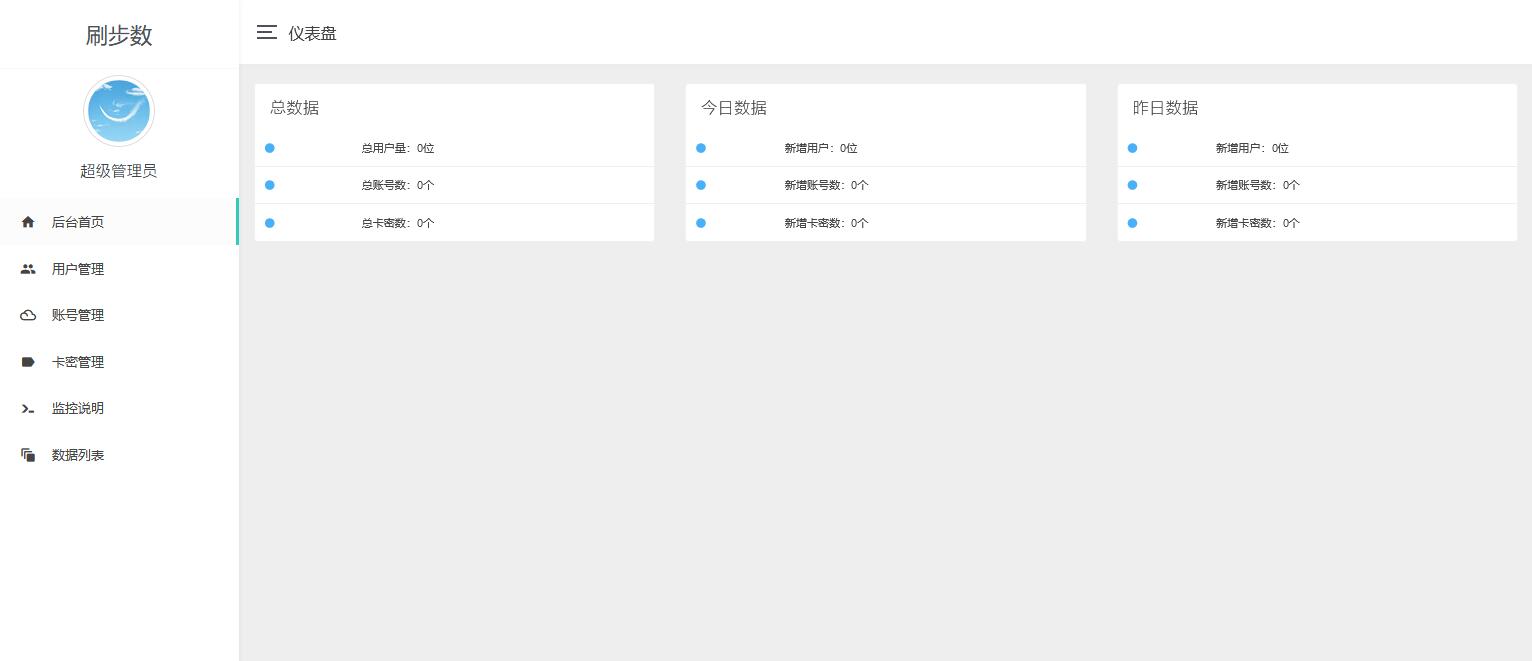
Task: Open the 账号管理 menu label
Action: [78, 315]
